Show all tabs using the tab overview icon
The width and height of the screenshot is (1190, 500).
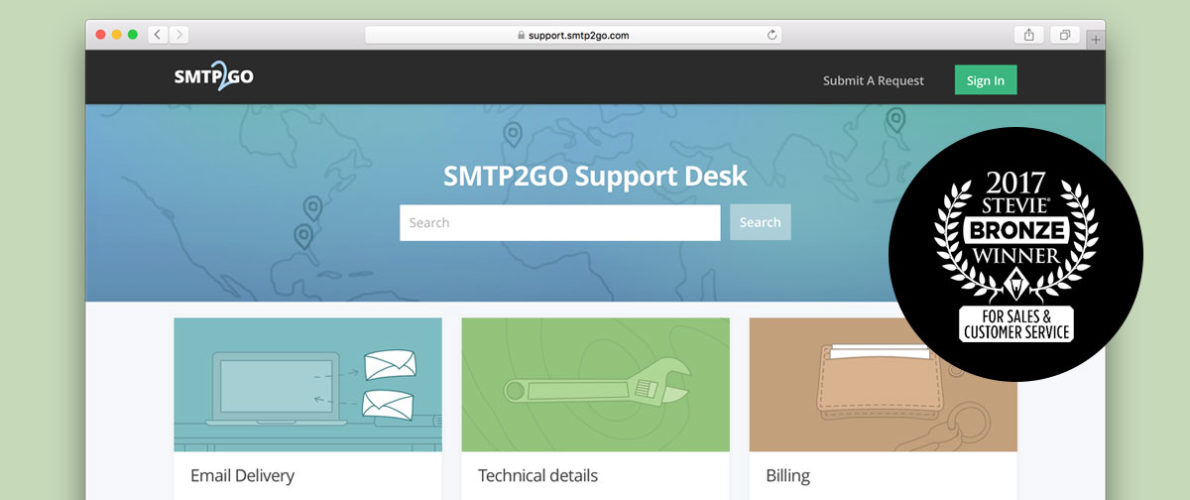1065,35
